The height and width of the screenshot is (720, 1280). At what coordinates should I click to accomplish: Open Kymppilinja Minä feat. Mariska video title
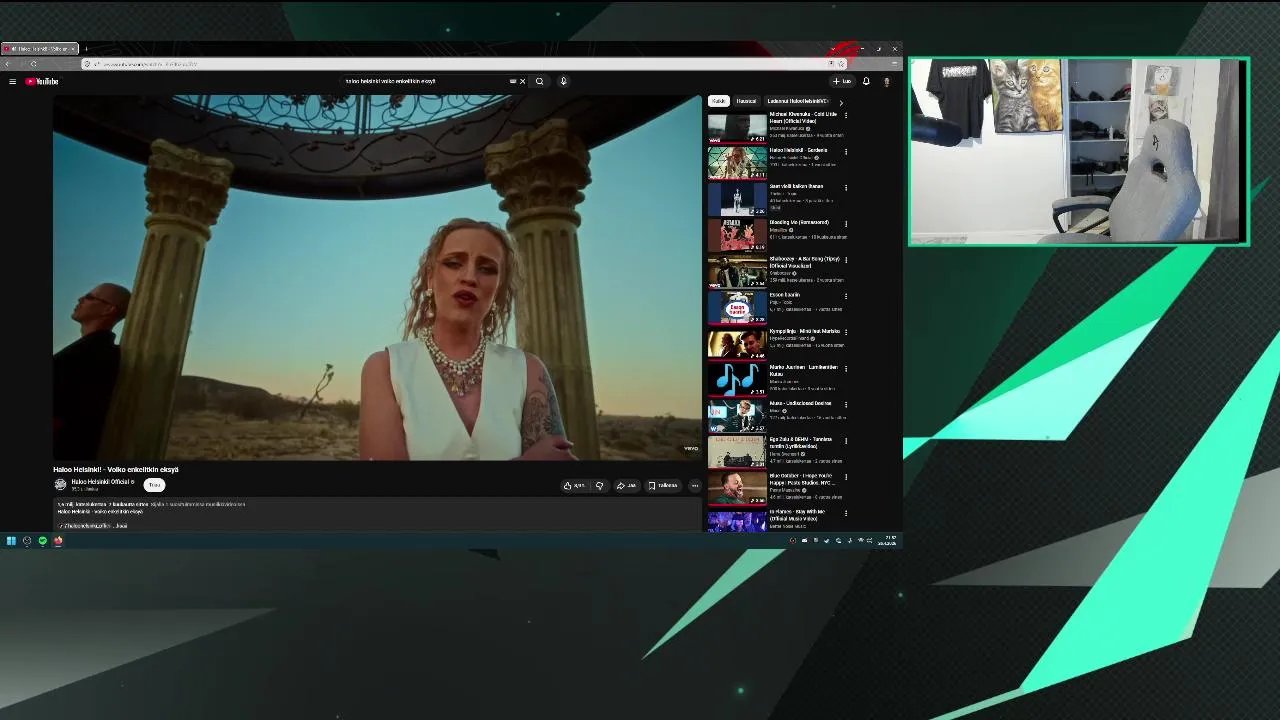click(804, 331)
